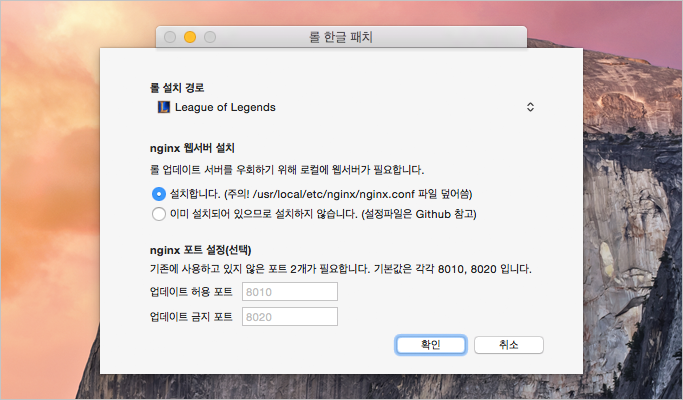The width and height of the screenshot is (683, 400).
Task: Click the 업데이트 허용 포트 input field
Action: [x=290, y=292]
